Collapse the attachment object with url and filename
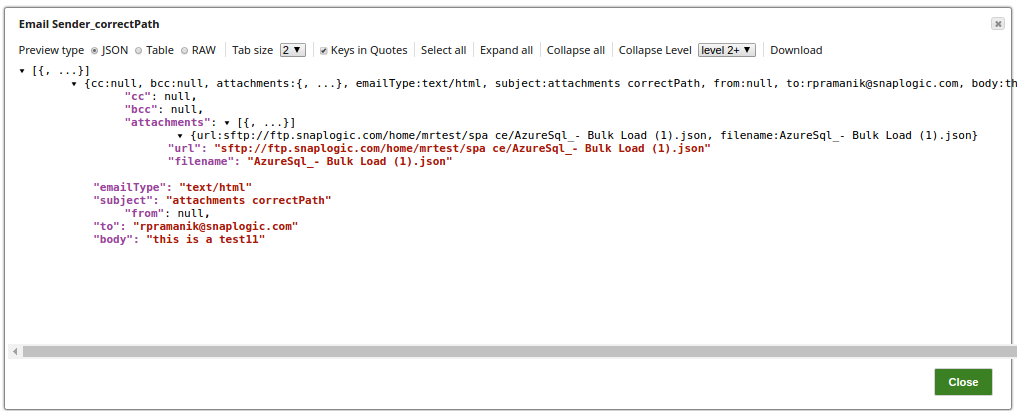 coord(179,135)
